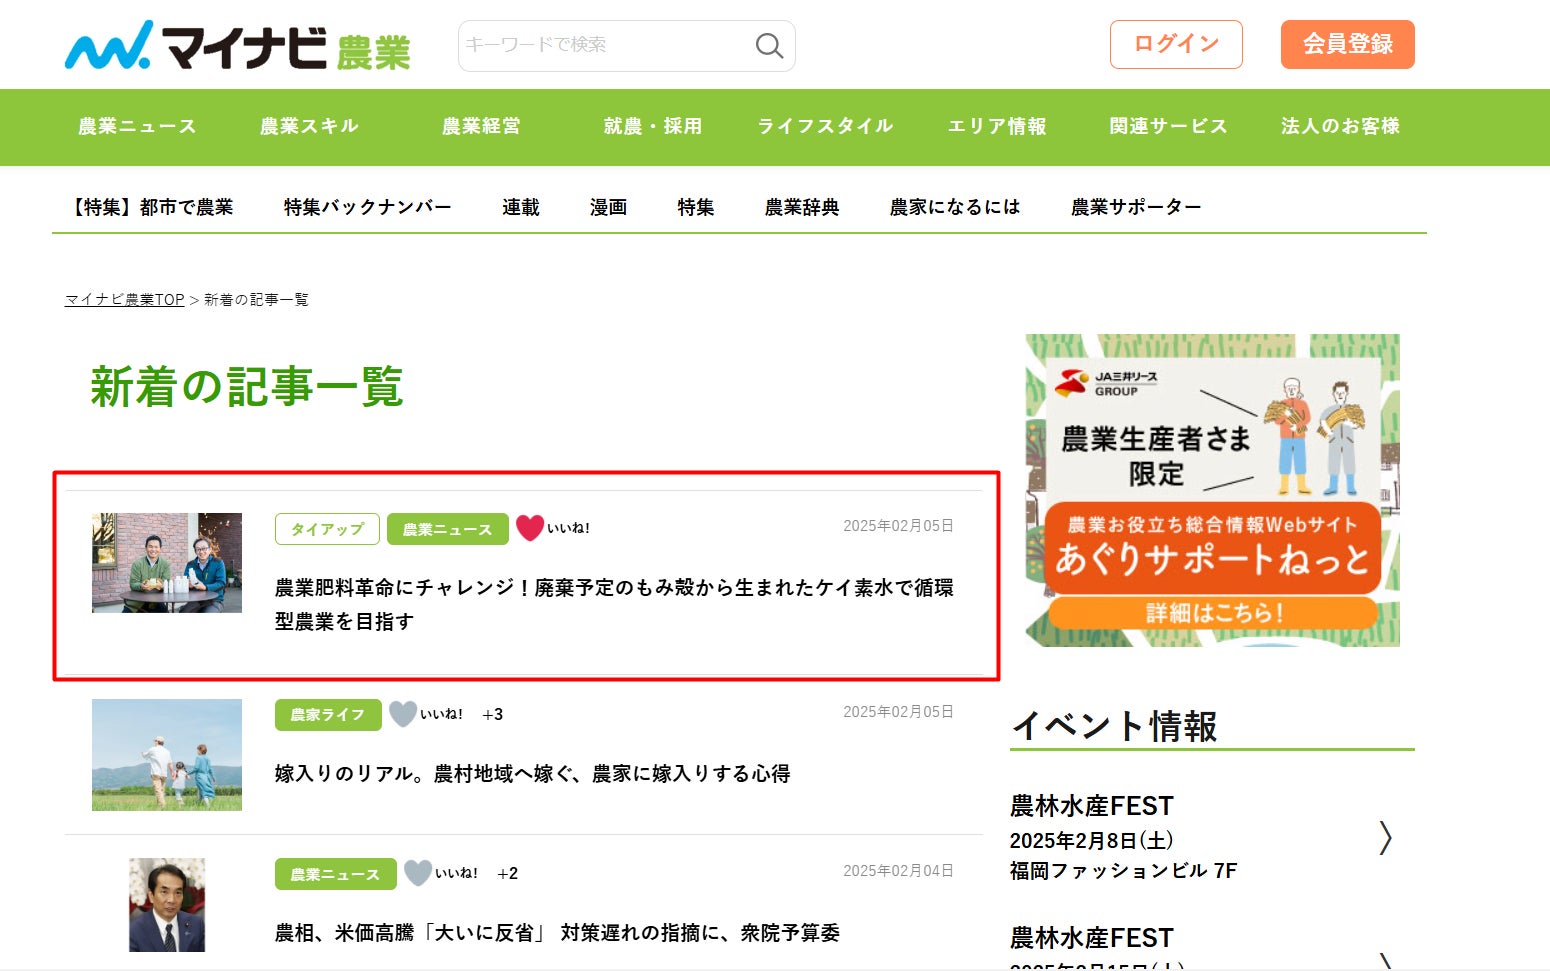Image resolution: width=1550 pixels, height=971 pixels.
Task: Click the ログイン button
Action: [x=1176, y=44]
